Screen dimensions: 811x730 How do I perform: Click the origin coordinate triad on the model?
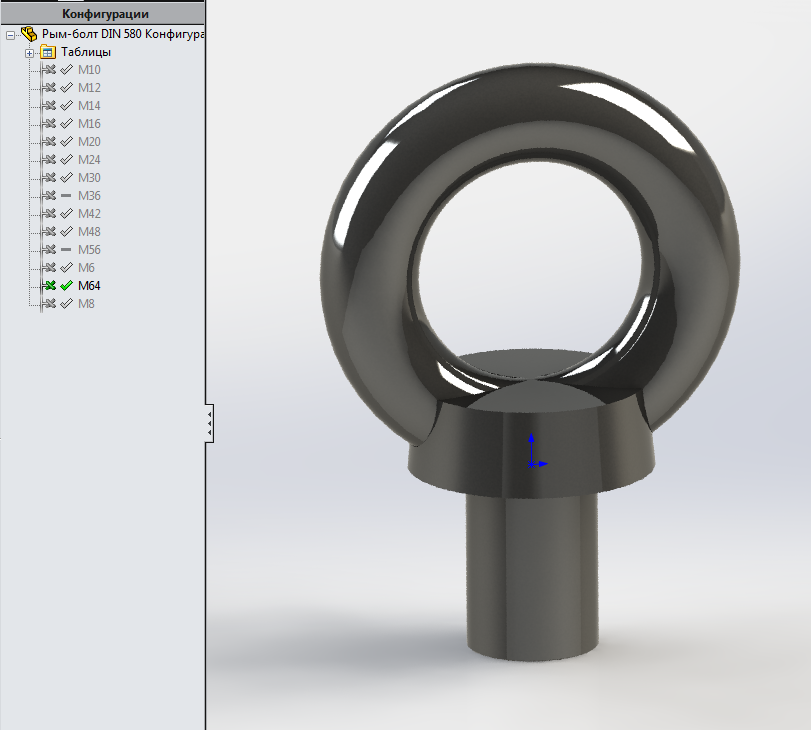[x=534, y=453]
